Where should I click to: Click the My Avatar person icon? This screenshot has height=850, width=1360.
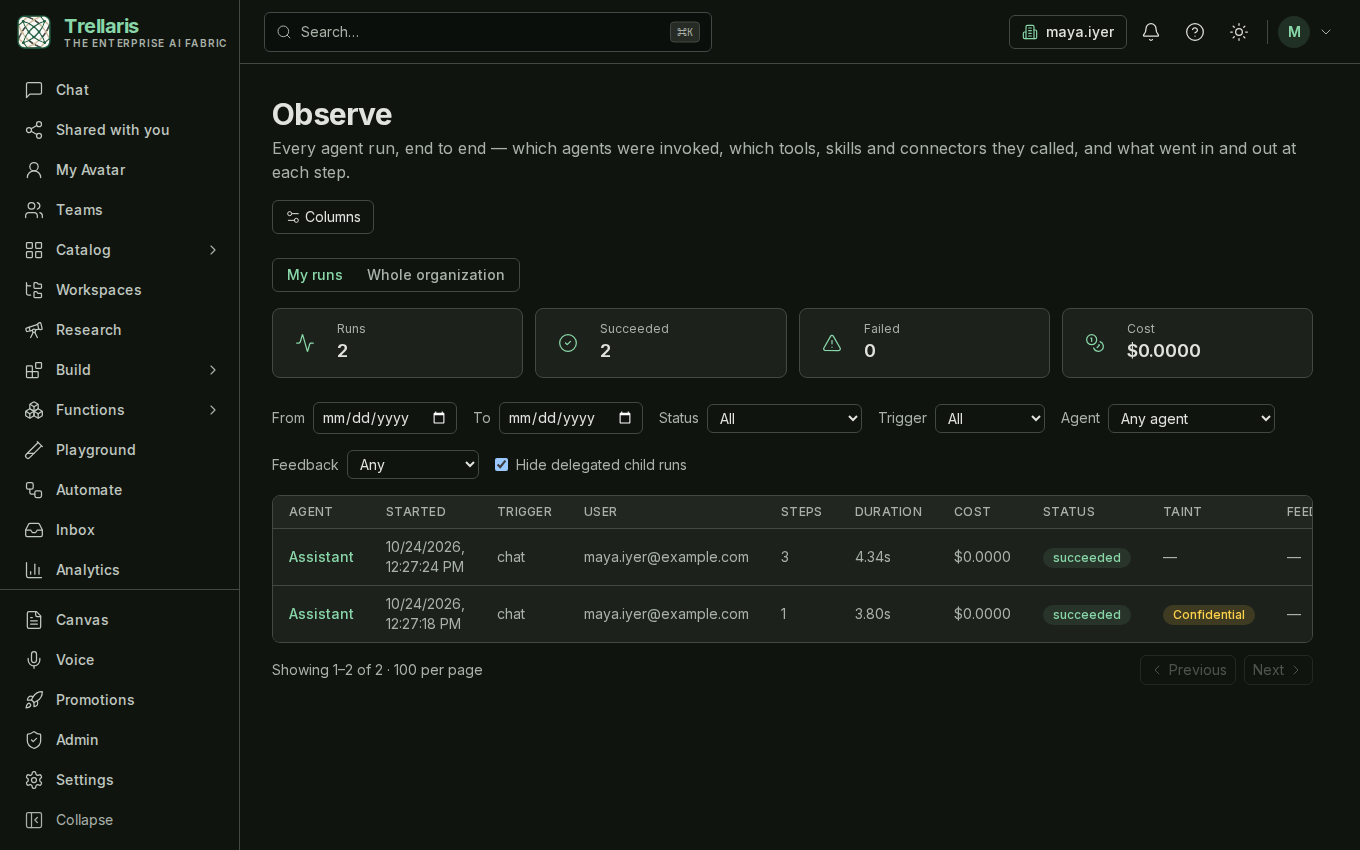click(34, 170)
